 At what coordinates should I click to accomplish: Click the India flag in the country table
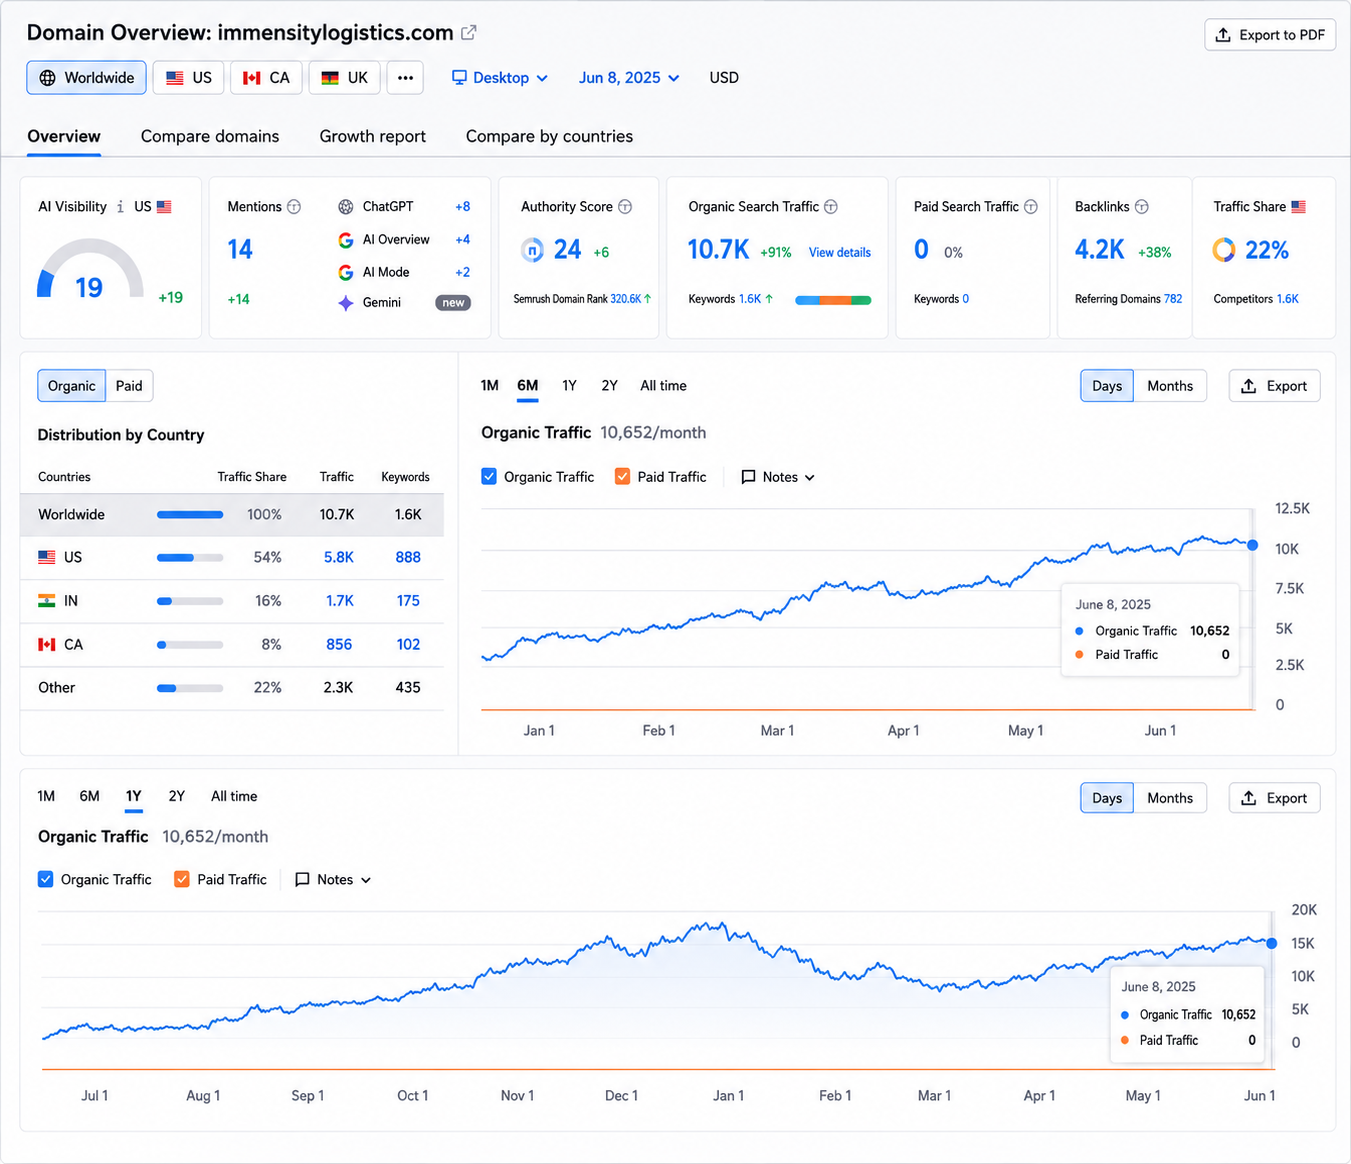click(47, 601)
